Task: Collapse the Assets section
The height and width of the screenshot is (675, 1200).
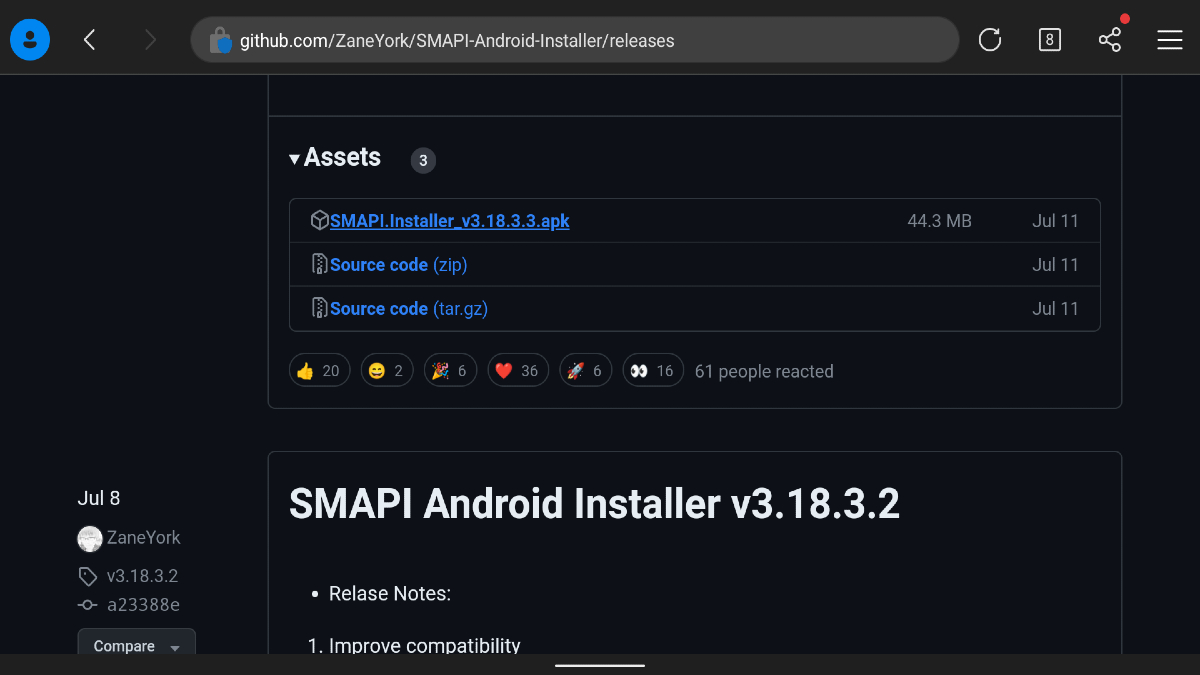Action: pyautogui.click(x=294, y=157)
